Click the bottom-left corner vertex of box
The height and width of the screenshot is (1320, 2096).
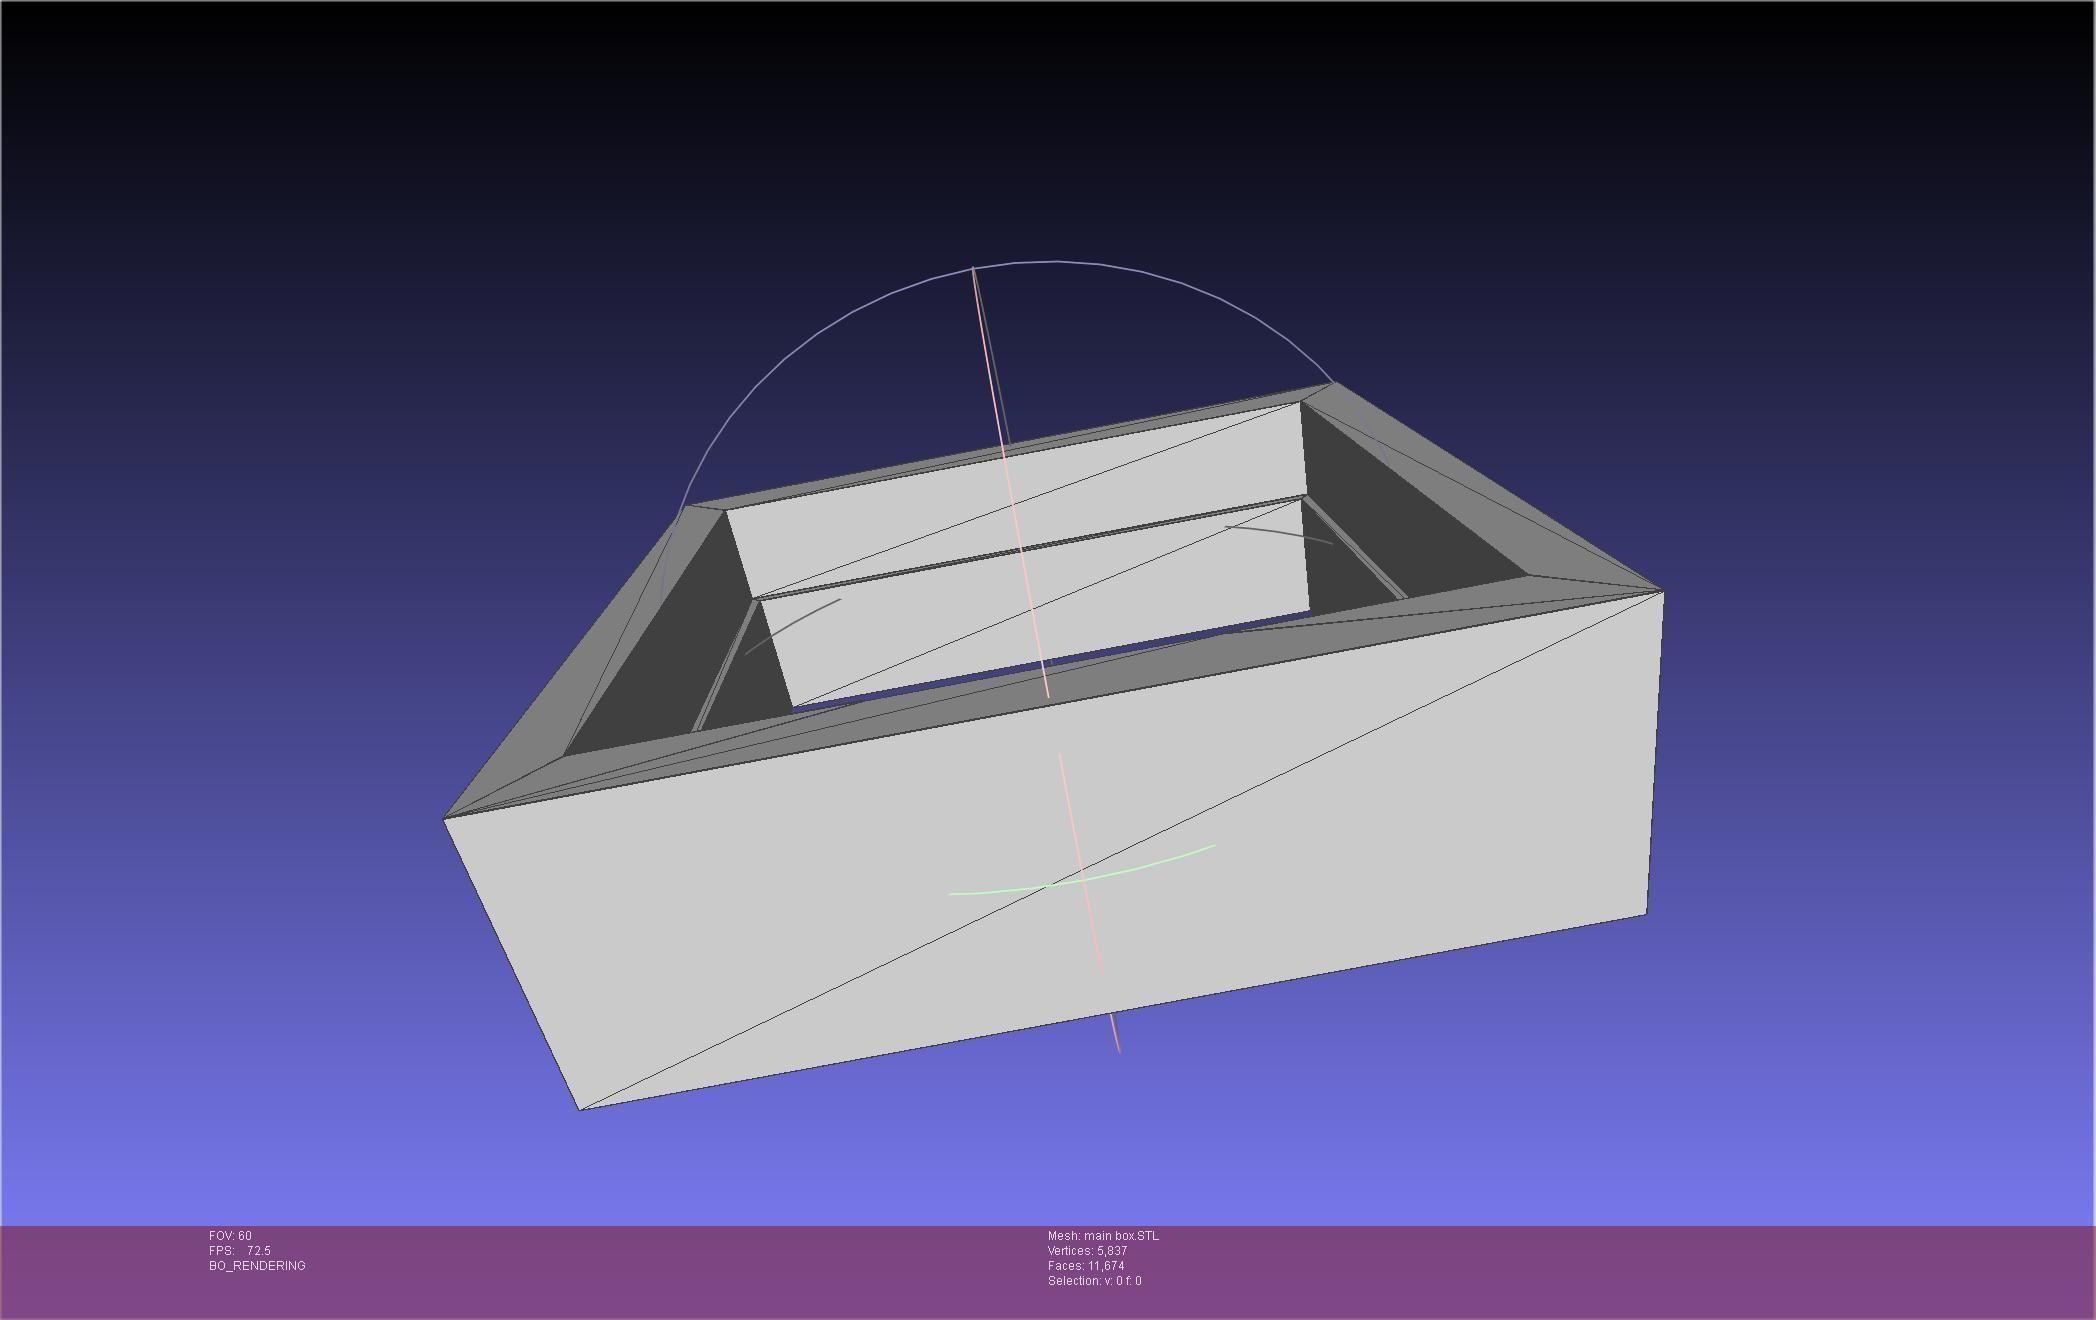coord(579,1108)
